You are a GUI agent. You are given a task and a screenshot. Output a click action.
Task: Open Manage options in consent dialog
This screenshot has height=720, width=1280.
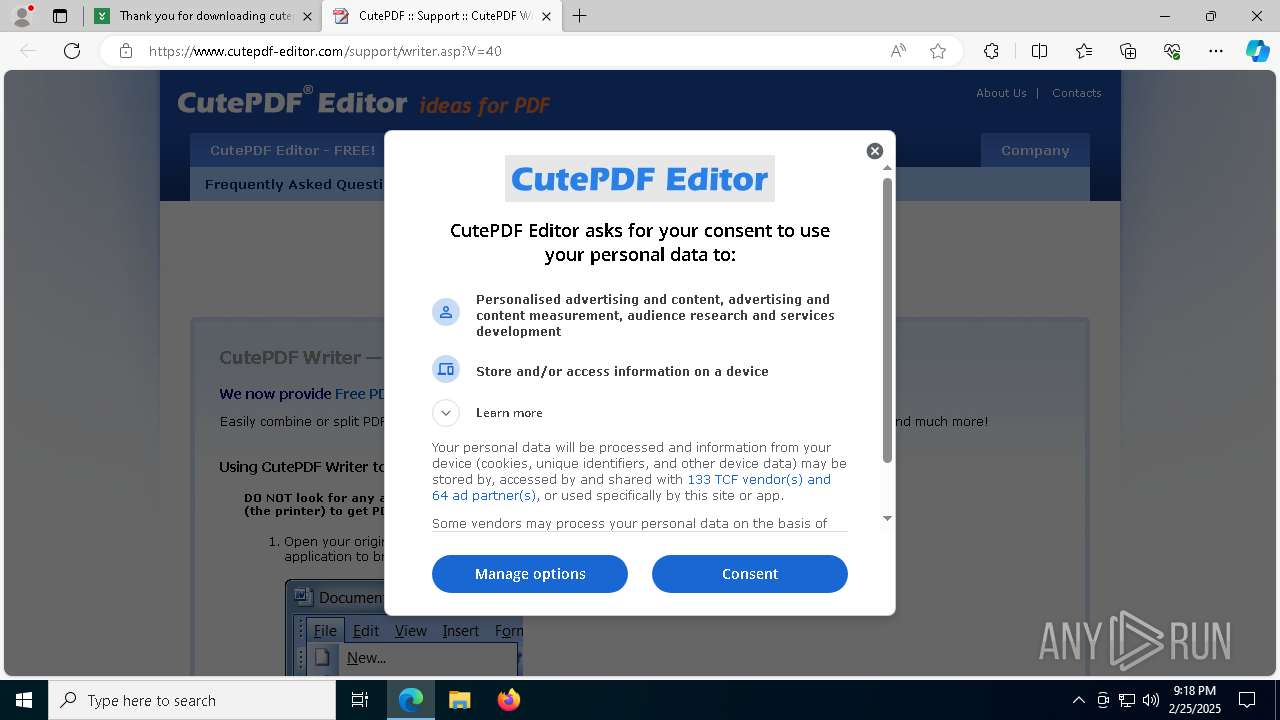point(530,574)
